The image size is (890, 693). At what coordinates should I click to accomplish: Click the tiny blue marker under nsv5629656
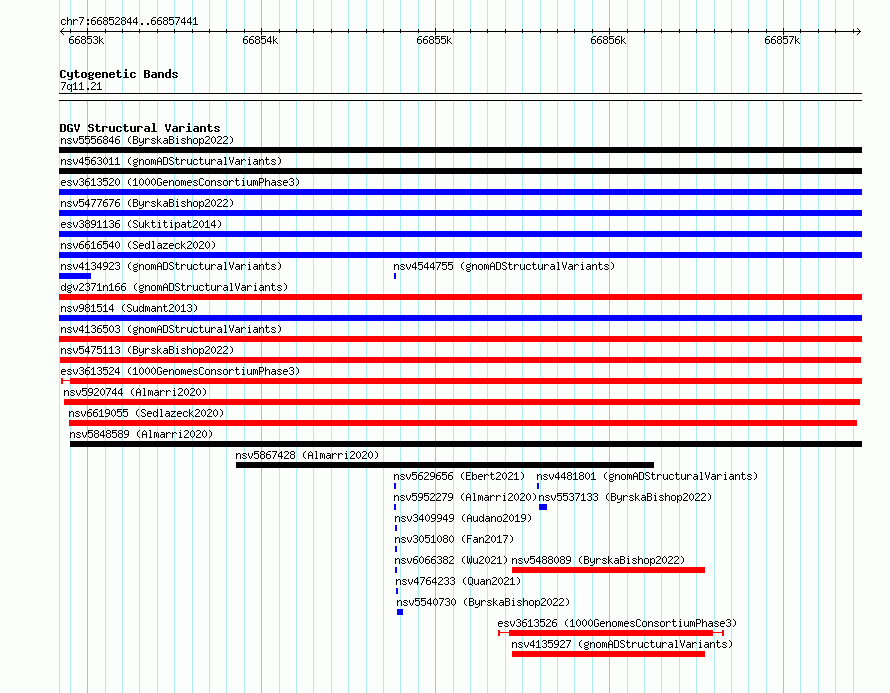tap(395, 486)
